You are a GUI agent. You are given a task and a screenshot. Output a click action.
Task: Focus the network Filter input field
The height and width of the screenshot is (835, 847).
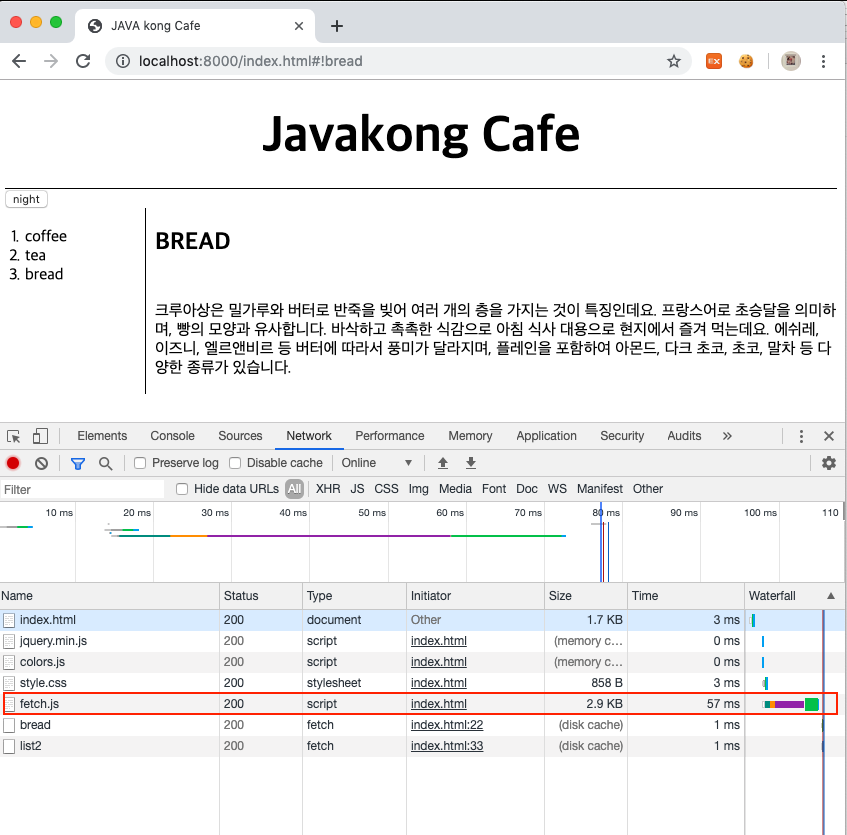pyautogui.click(x=82, y=489)
